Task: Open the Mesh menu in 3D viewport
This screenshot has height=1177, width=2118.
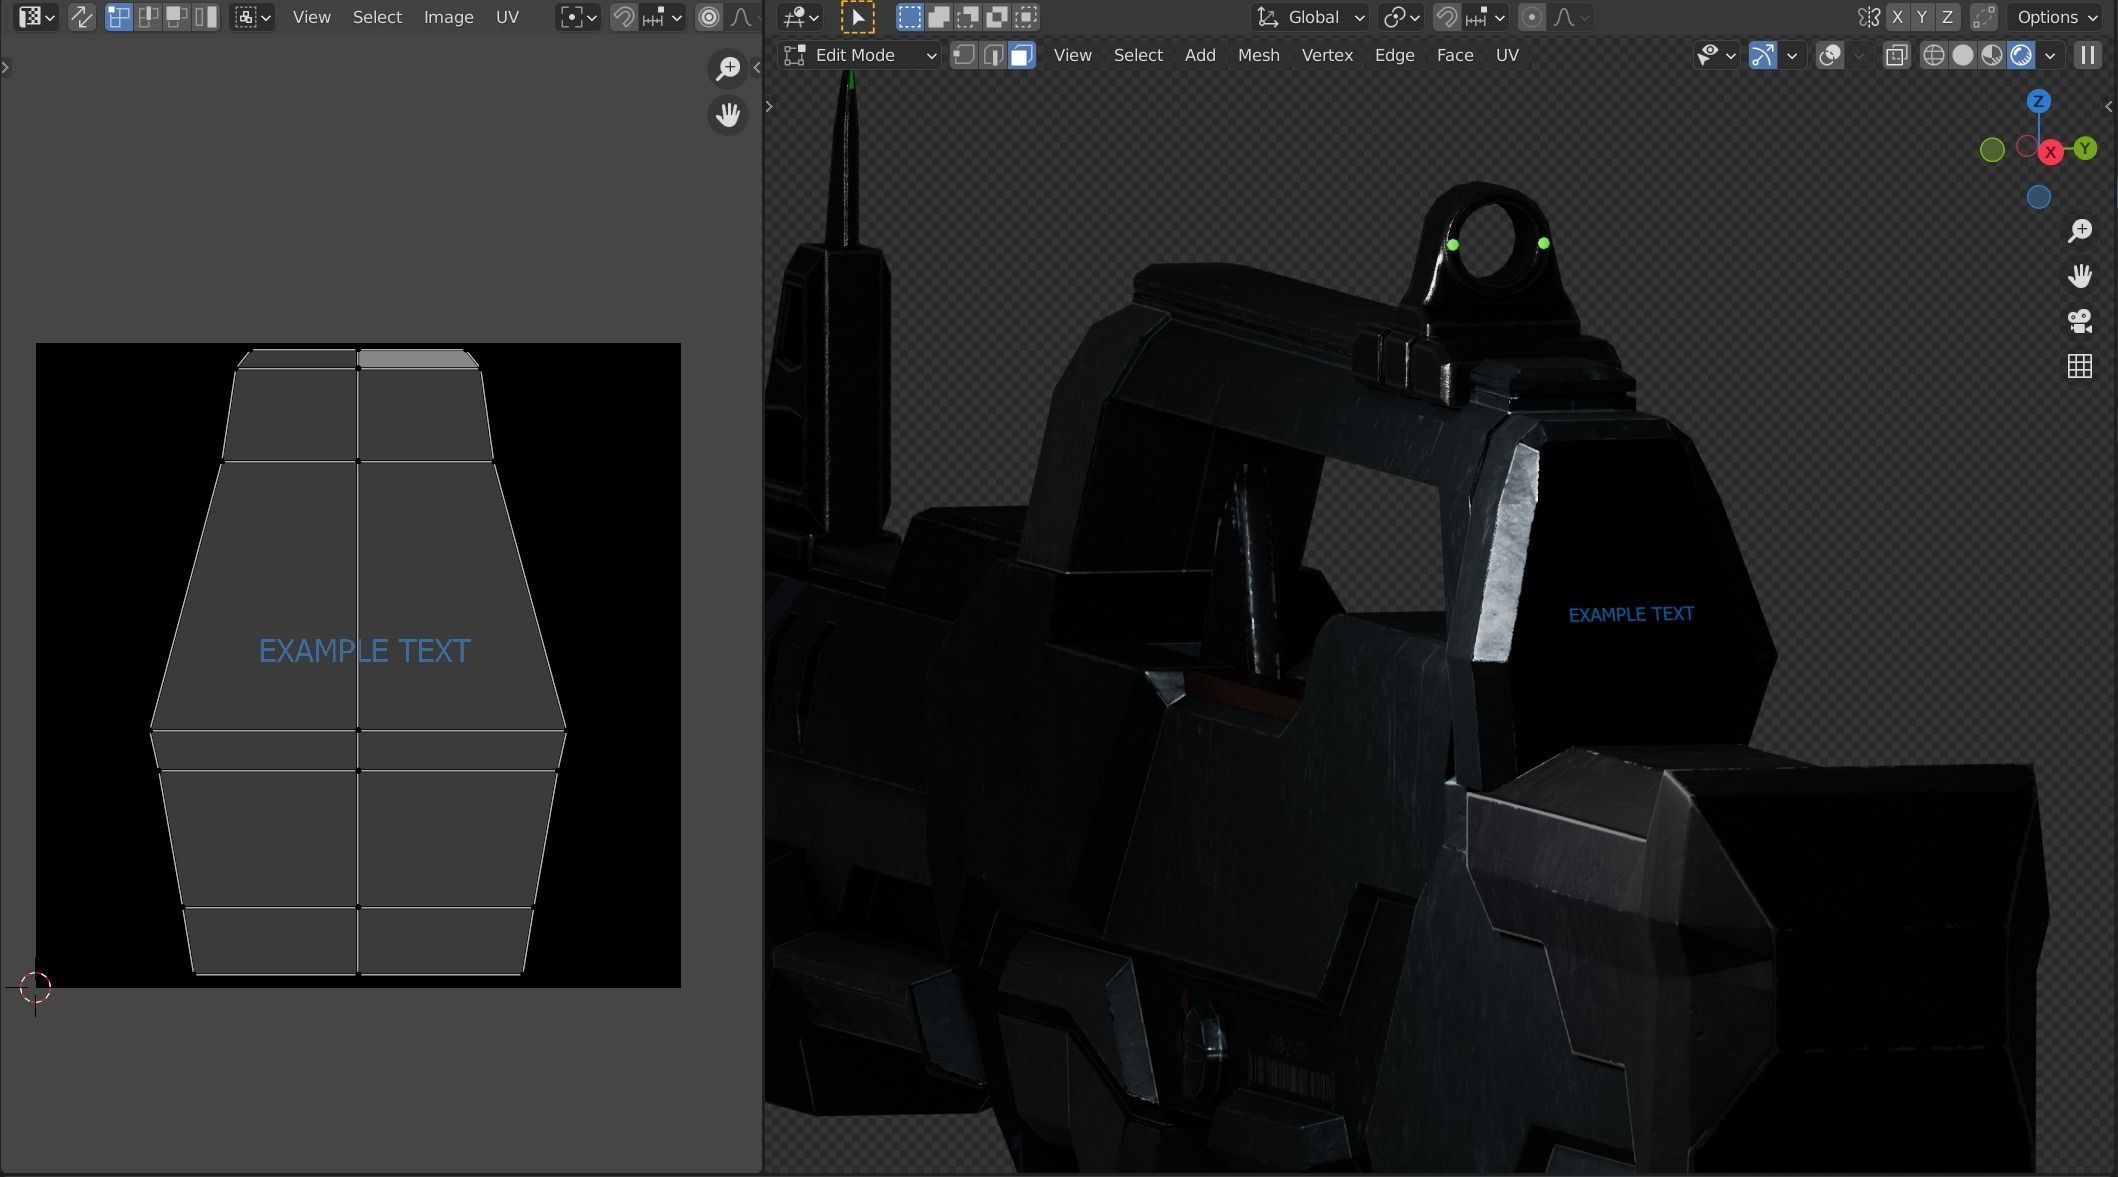Action: [x=1258, y=55]
